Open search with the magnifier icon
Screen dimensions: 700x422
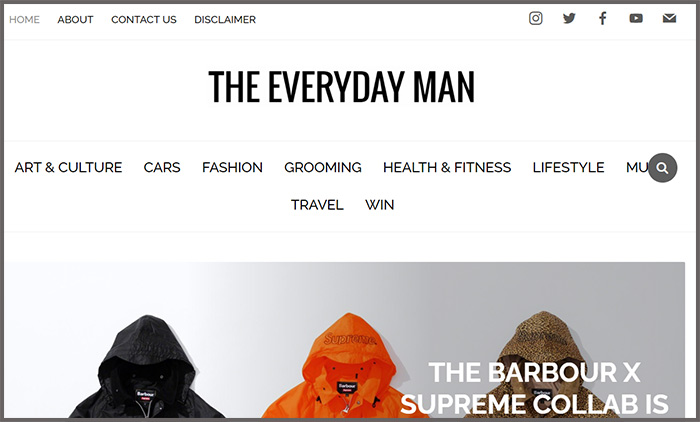coord(662,168)
